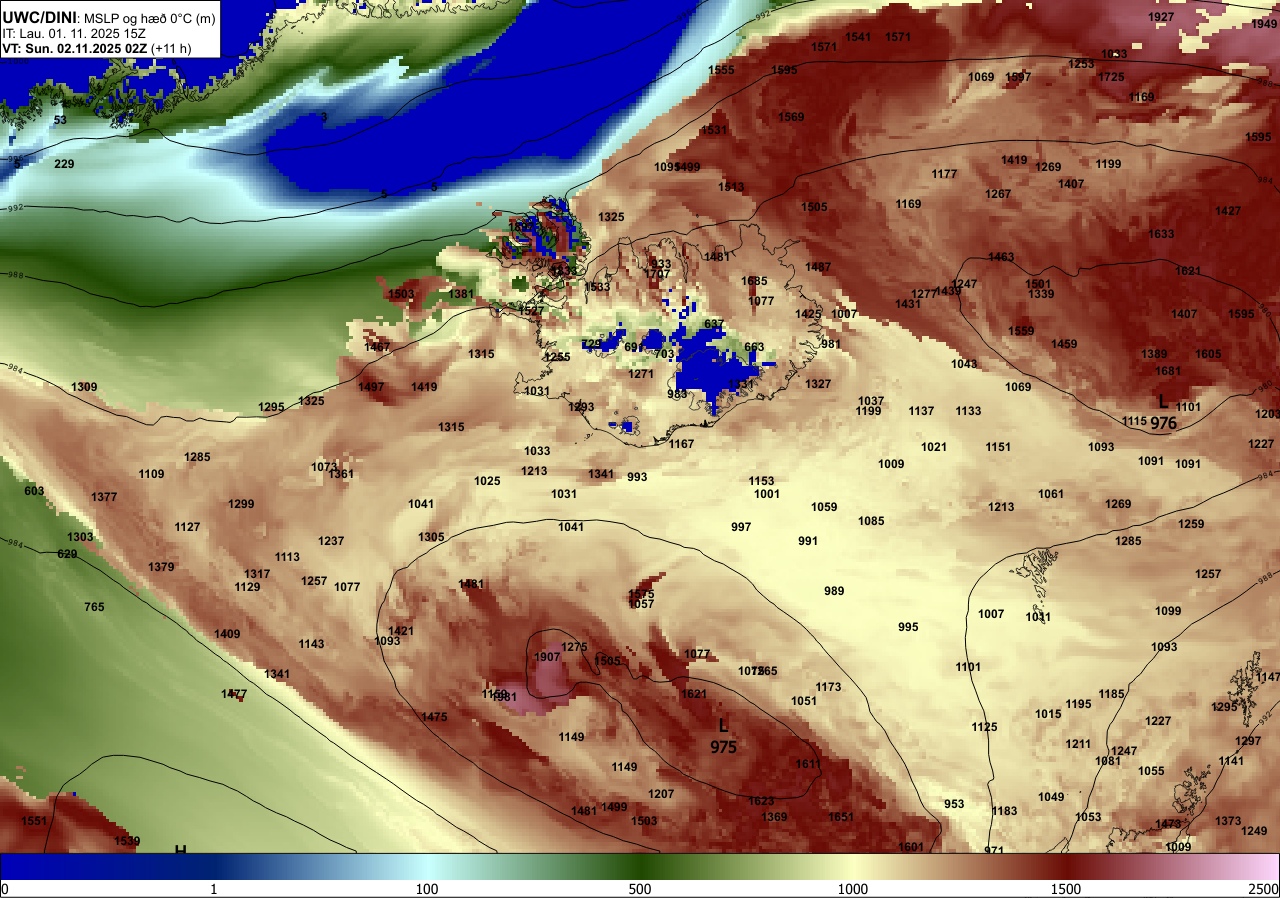Click the height value 1907
The image size is (1280, 898).
pos(547,657)
